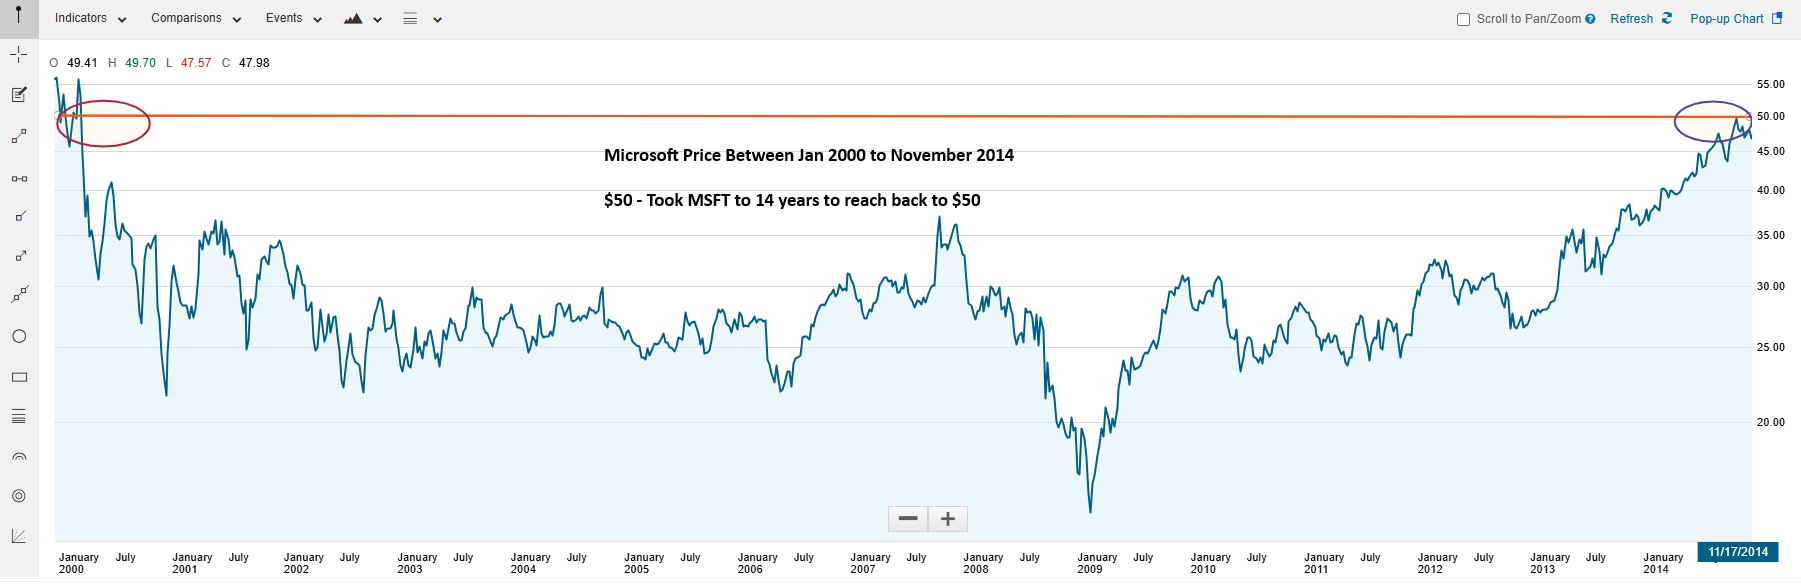The image size is (1801, 585).
Task: Zoom in with the plus button
Action: (x=948, y=519)
